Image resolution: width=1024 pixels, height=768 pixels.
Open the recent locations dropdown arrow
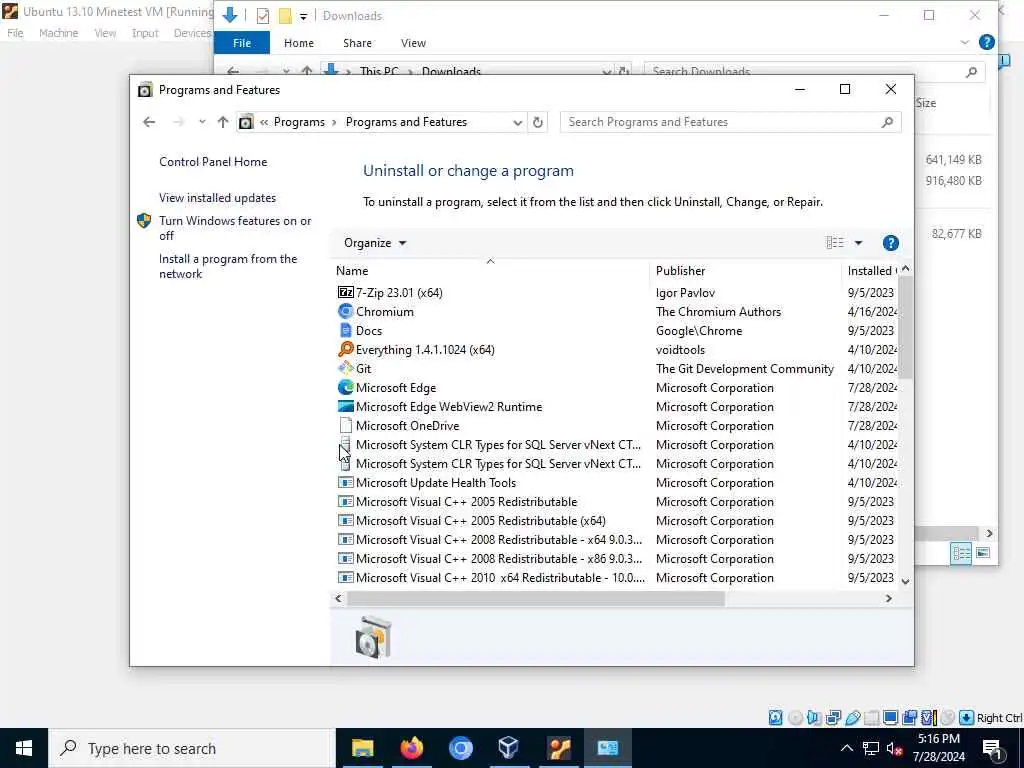[202, 122]
